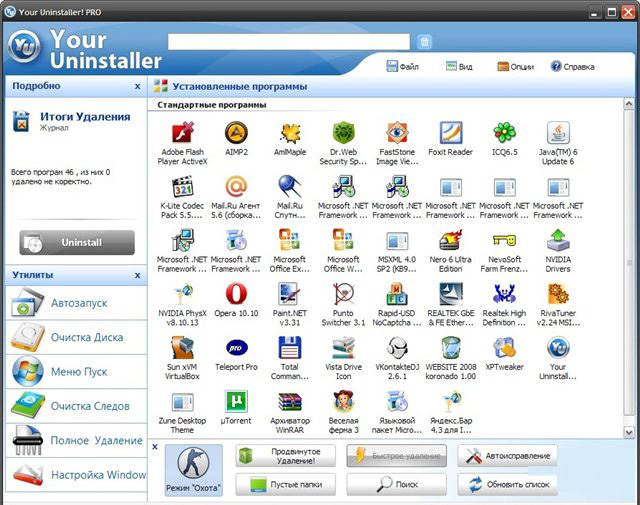
Task: Select Java(TM) 6 Update 6 icon
Action: click(x=558, y=133)
